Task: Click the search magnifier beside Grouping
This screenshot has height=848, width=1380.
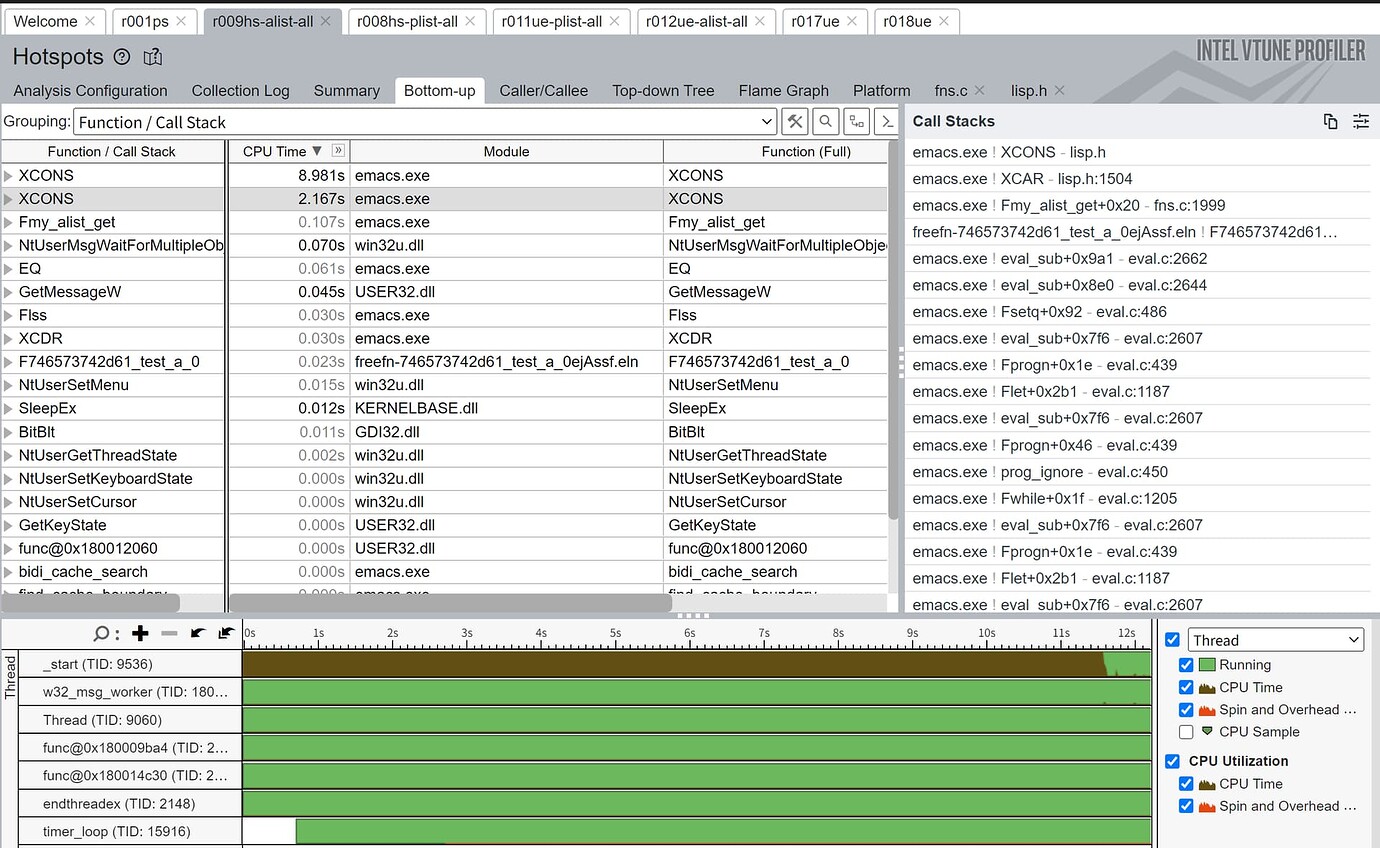Action: coord(826,122)
